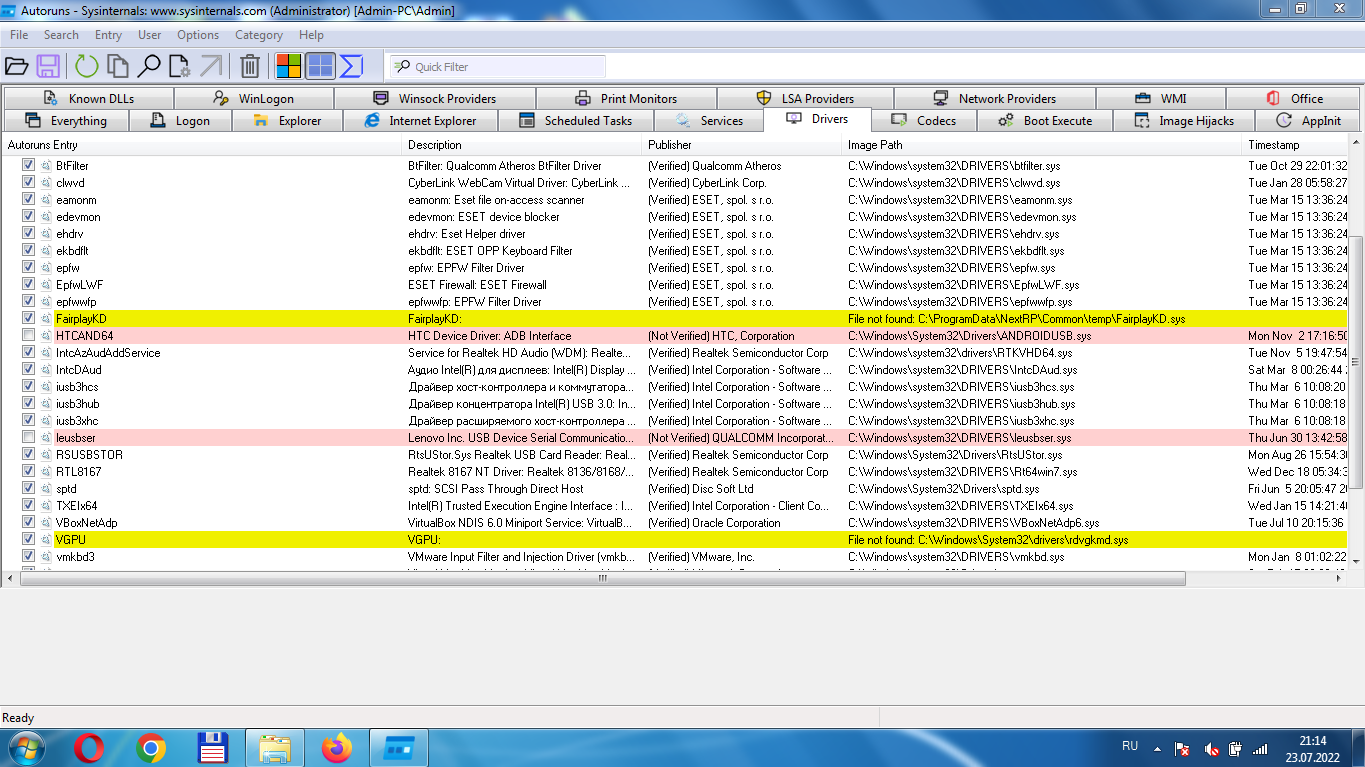Viewport: 1365px width, 767px height.
Task: Enable the HTCAND64 entry checkbox
Action: [28, 335]
